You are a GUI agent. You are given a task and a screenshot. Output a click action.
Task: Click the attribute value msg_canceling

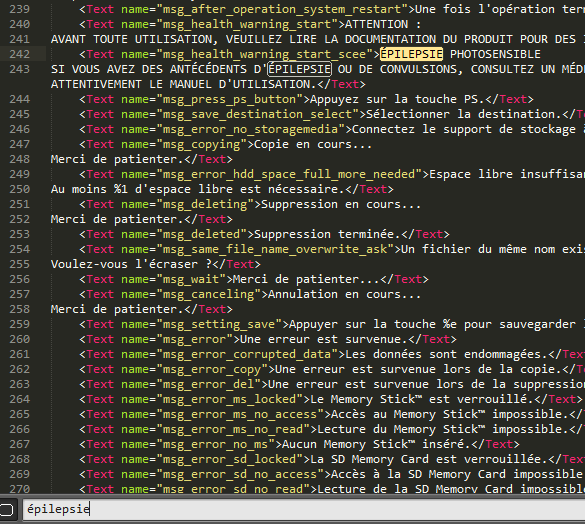209,294
